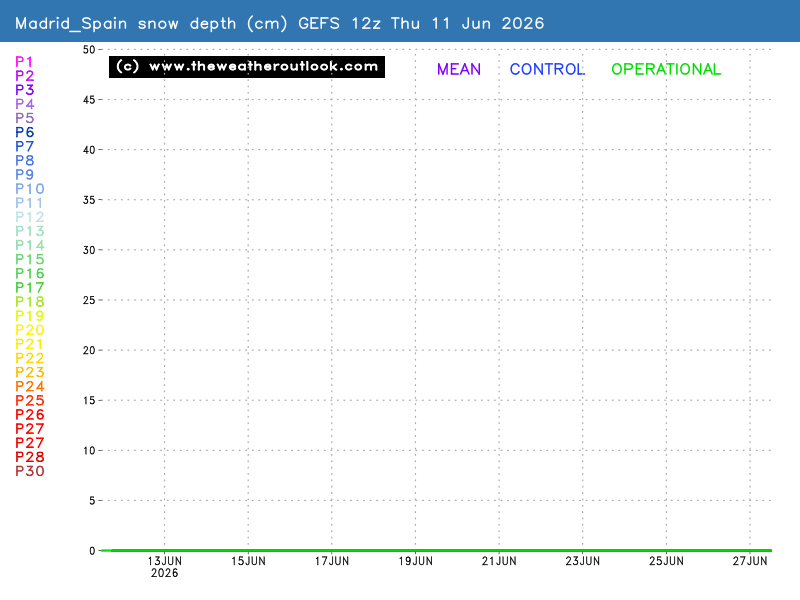Viewport: 800px width, 600px height.
Task: Pick the red P26 label
Action: pyautogui.click(x=30, y=414)
